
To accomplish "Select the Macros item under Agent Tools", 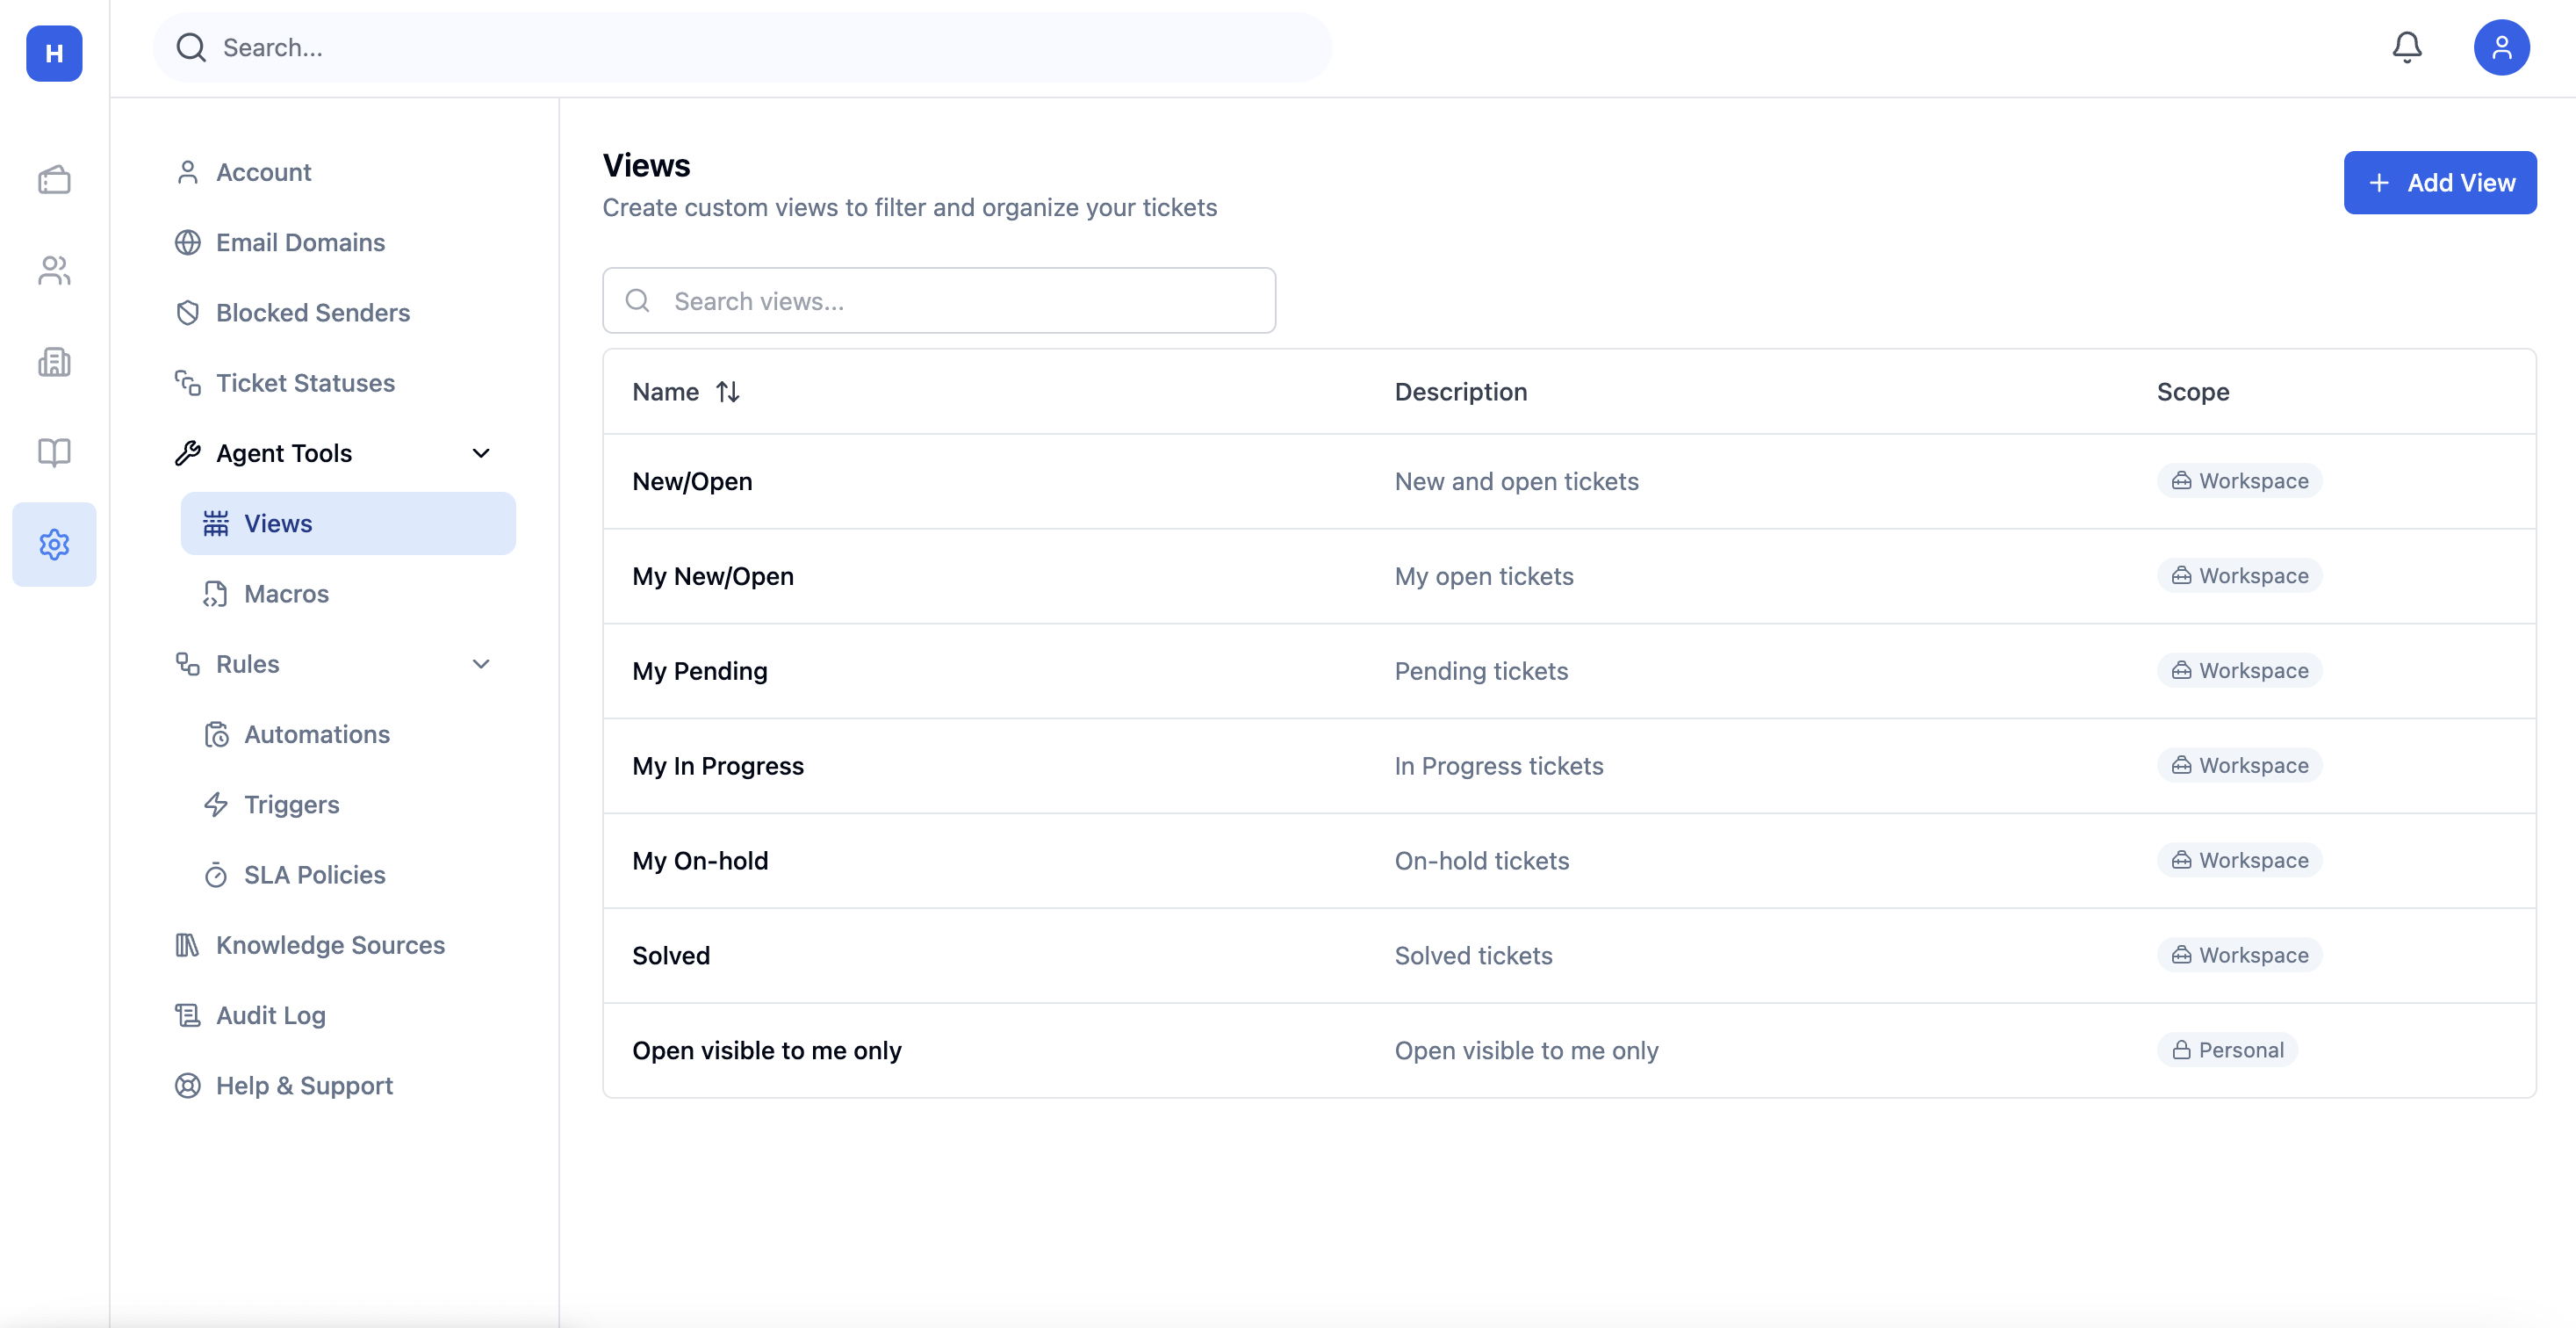I will click(285, 593).
